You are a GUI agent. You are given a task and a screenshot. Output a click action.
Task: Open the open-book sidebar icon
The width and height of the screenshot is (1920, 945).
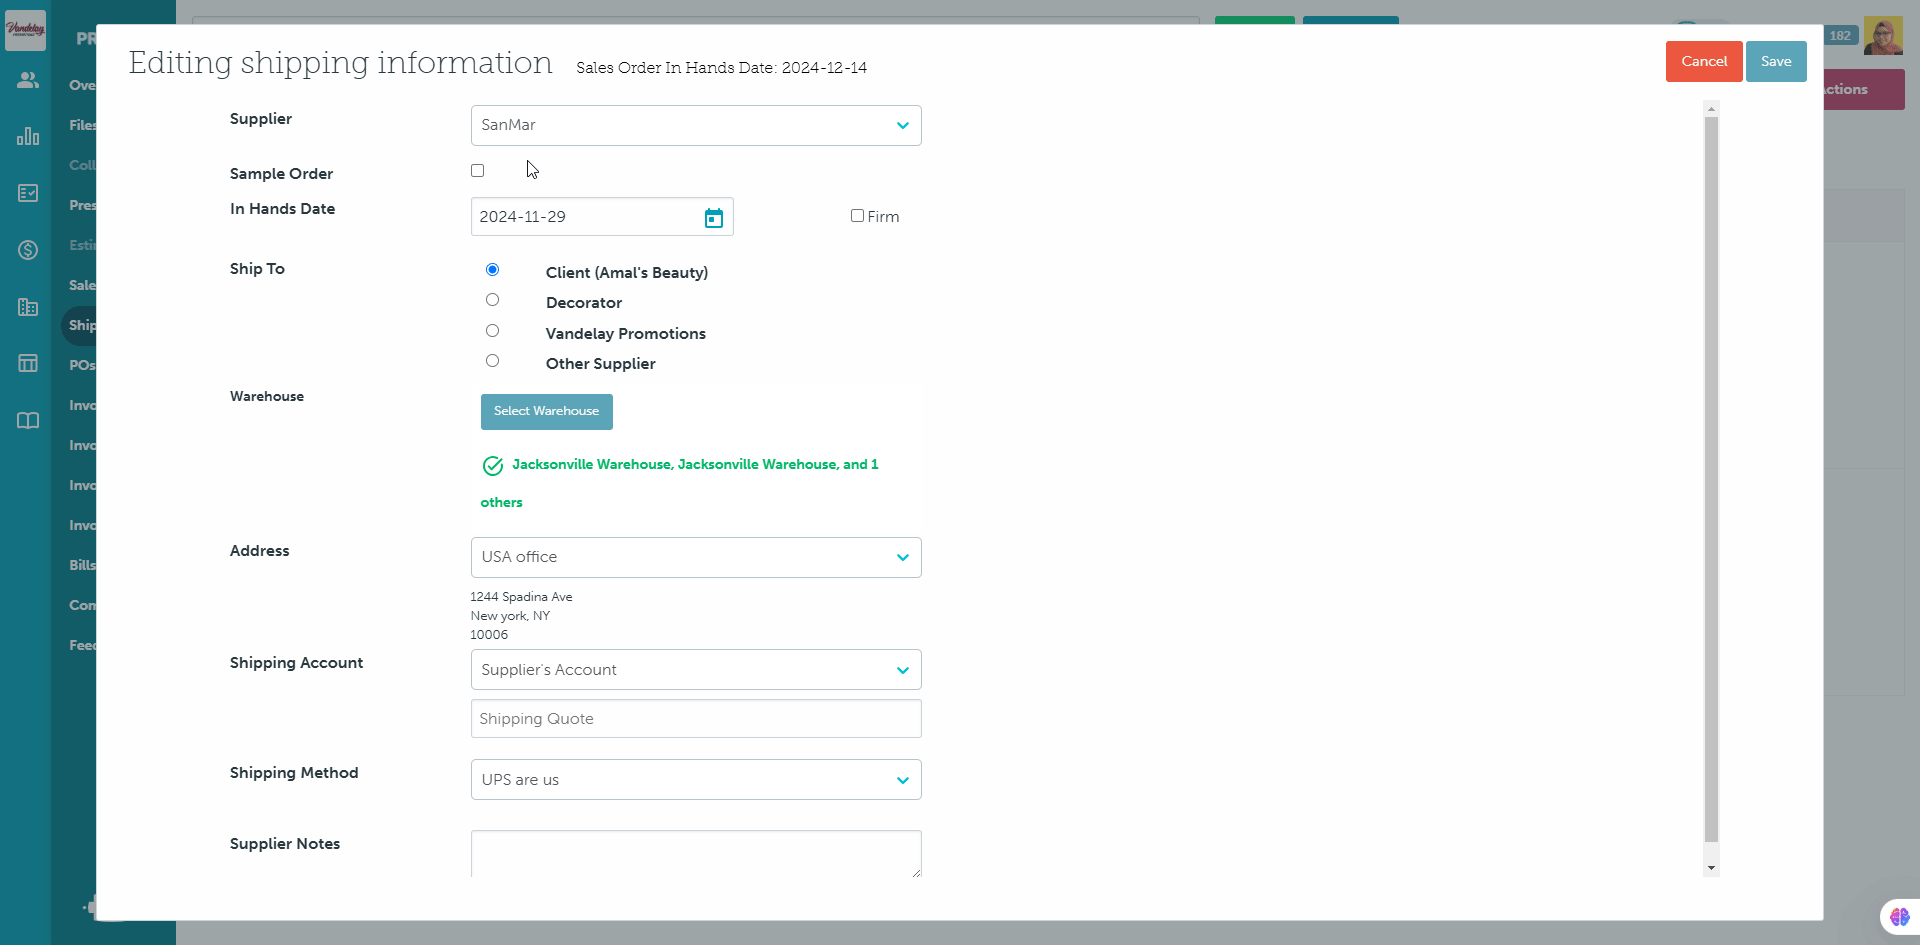(28, 421)
